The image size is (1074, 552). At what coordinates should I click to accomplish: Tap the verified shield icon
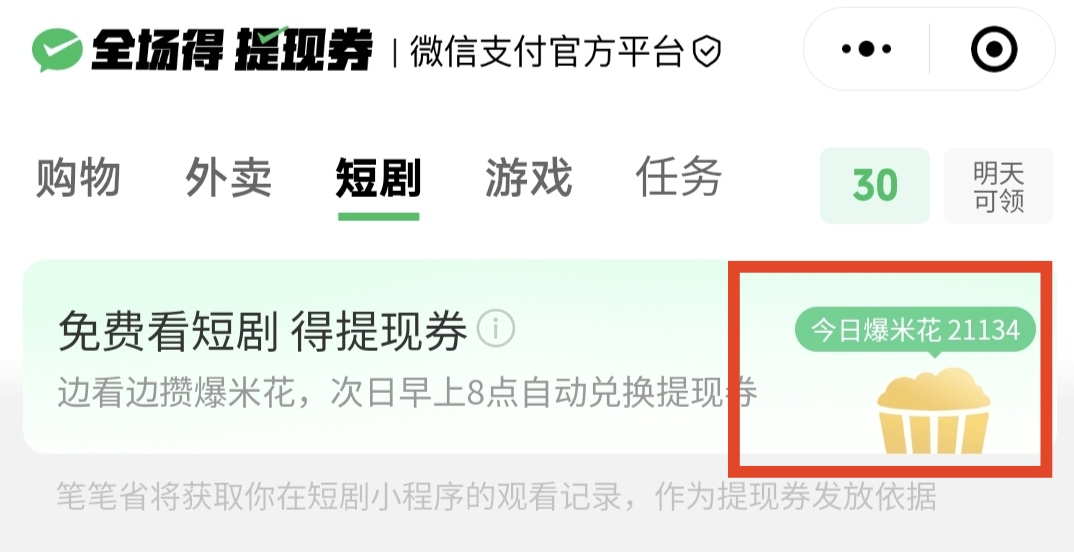[x=706, y=51]
